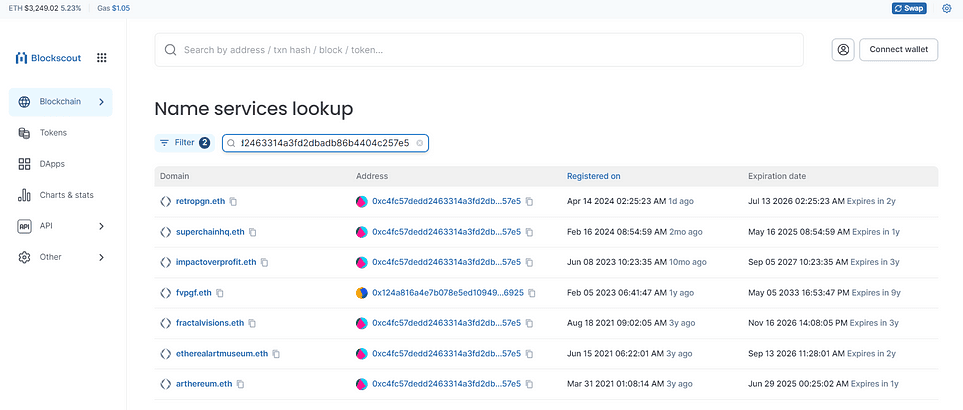Copy the address in the arthereum.eth row
Viewport: 963px width, 410px height.
(x=529, y=384)
